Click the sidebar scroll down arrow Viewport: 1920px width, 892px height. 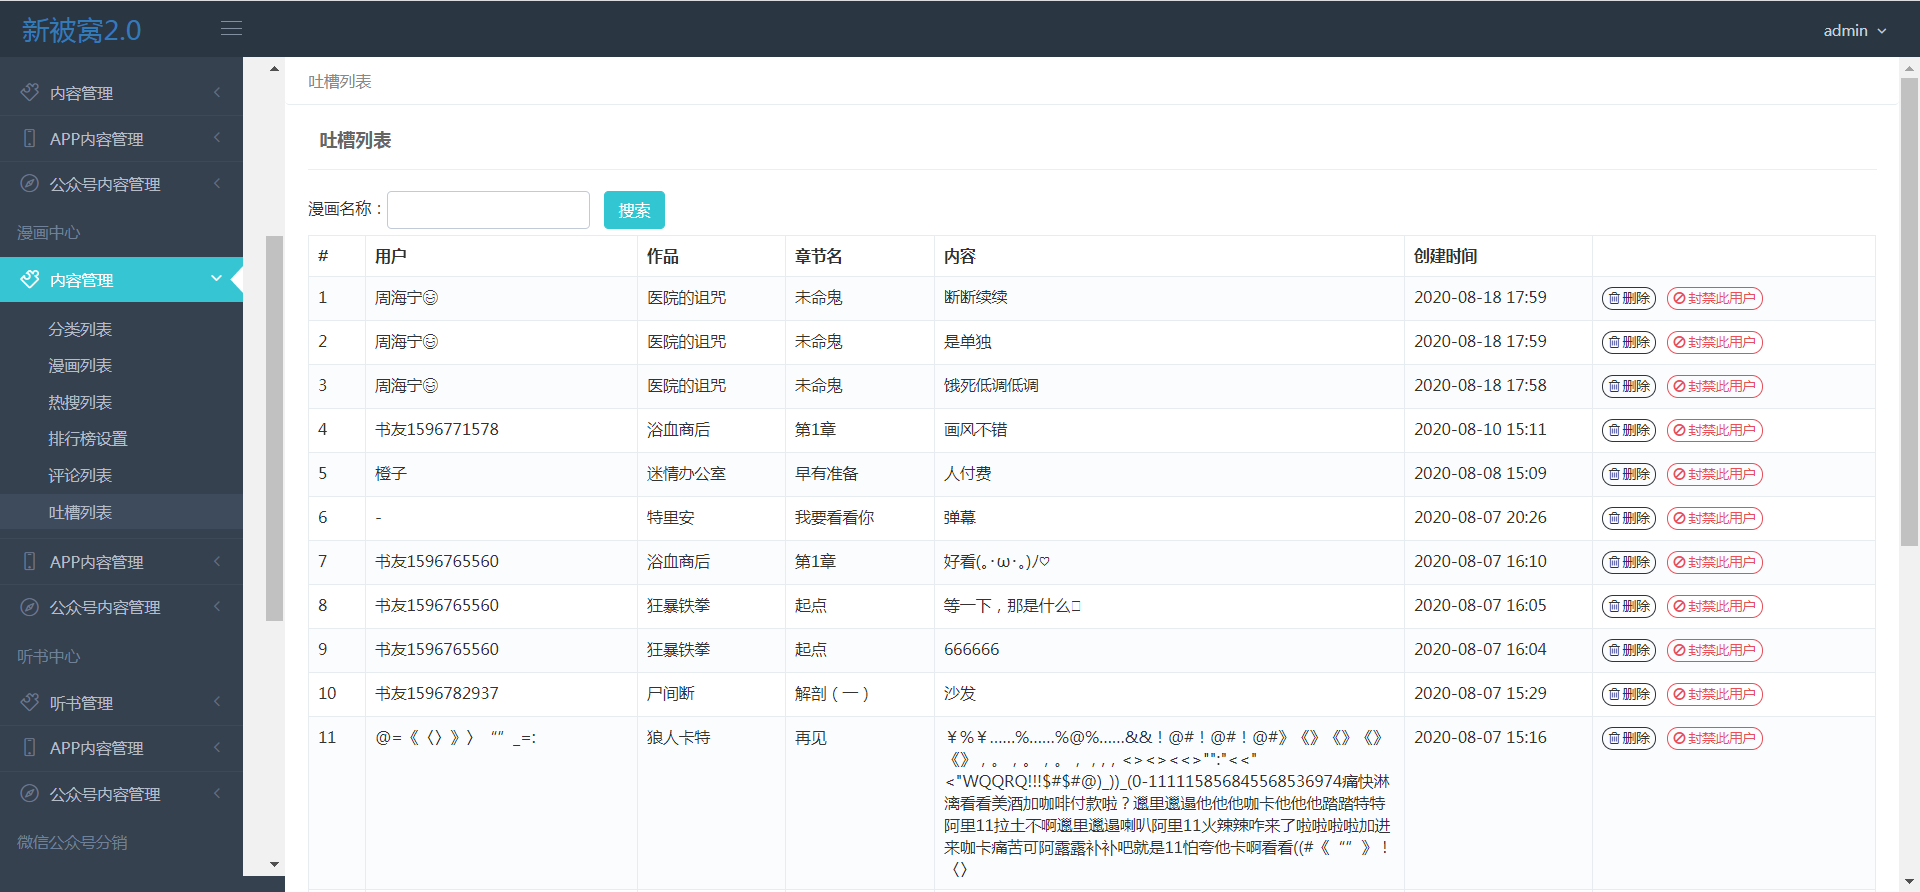(x=274, y=864)
